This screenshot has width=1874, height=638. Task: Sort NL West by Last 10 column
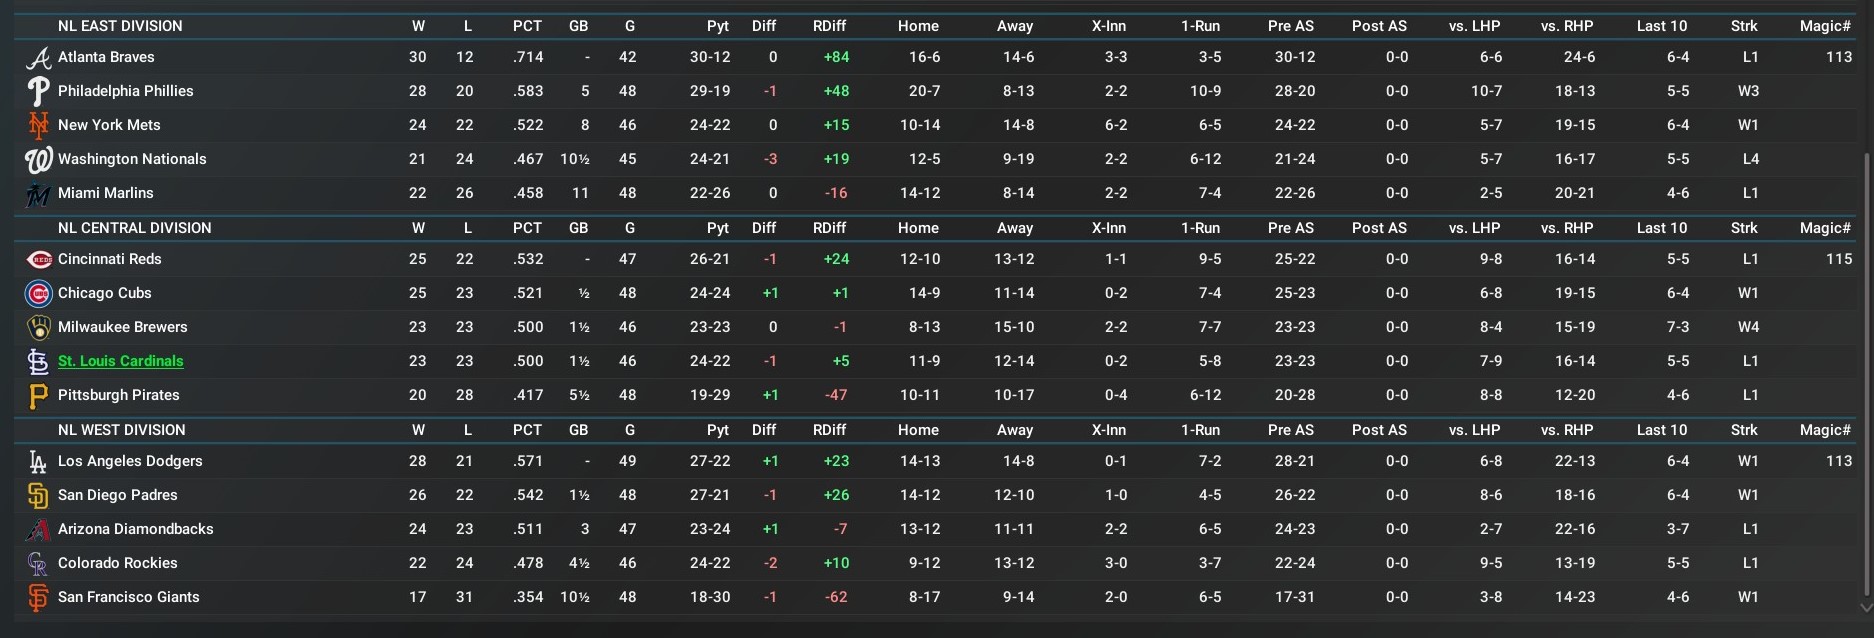pos(1661,430)
